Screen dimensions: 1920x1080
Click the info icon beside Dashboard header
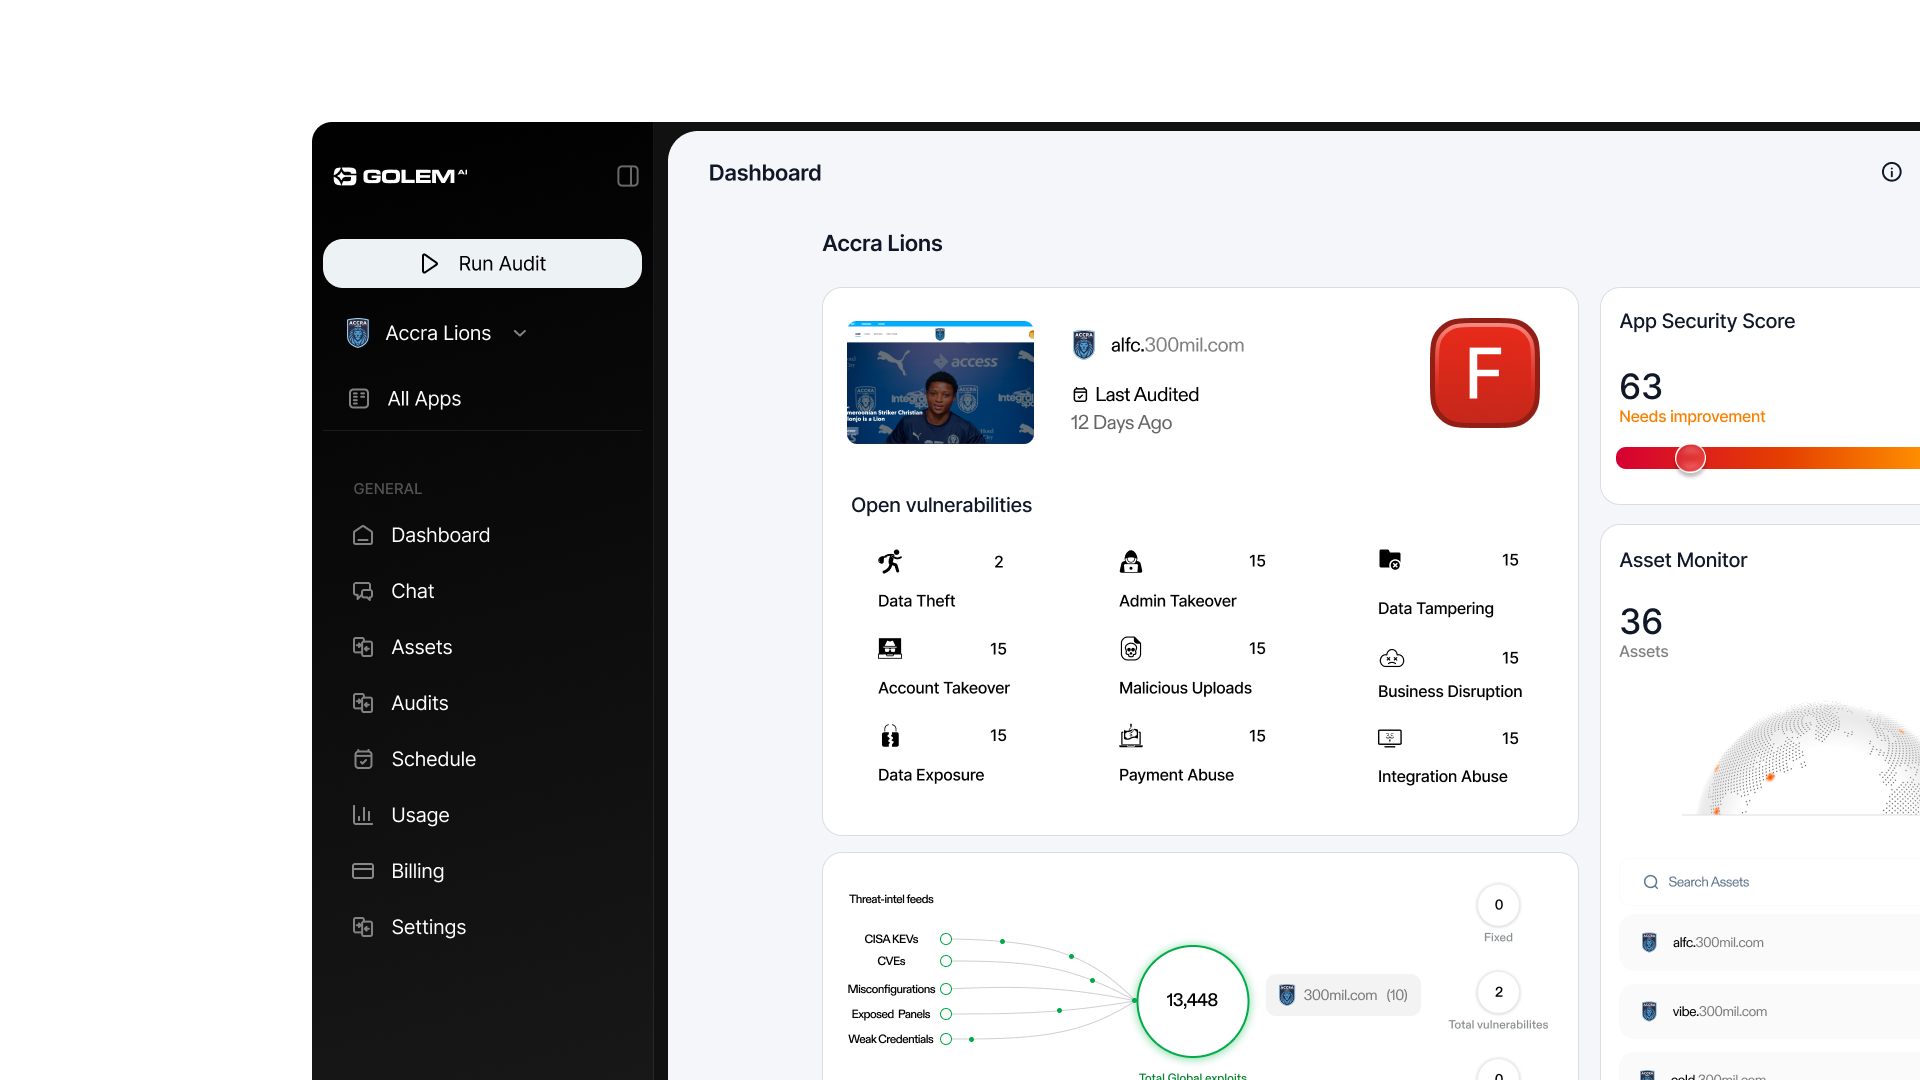click(1891, 172)
